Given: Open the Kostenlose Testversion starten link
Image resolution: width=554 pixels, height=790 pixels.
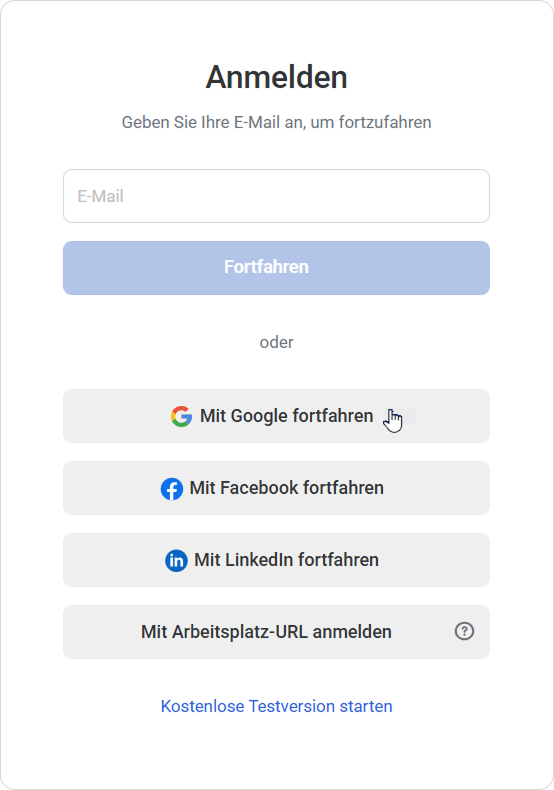Looking at the screenshot, I should pyautogui.click(x=276, y=706).
